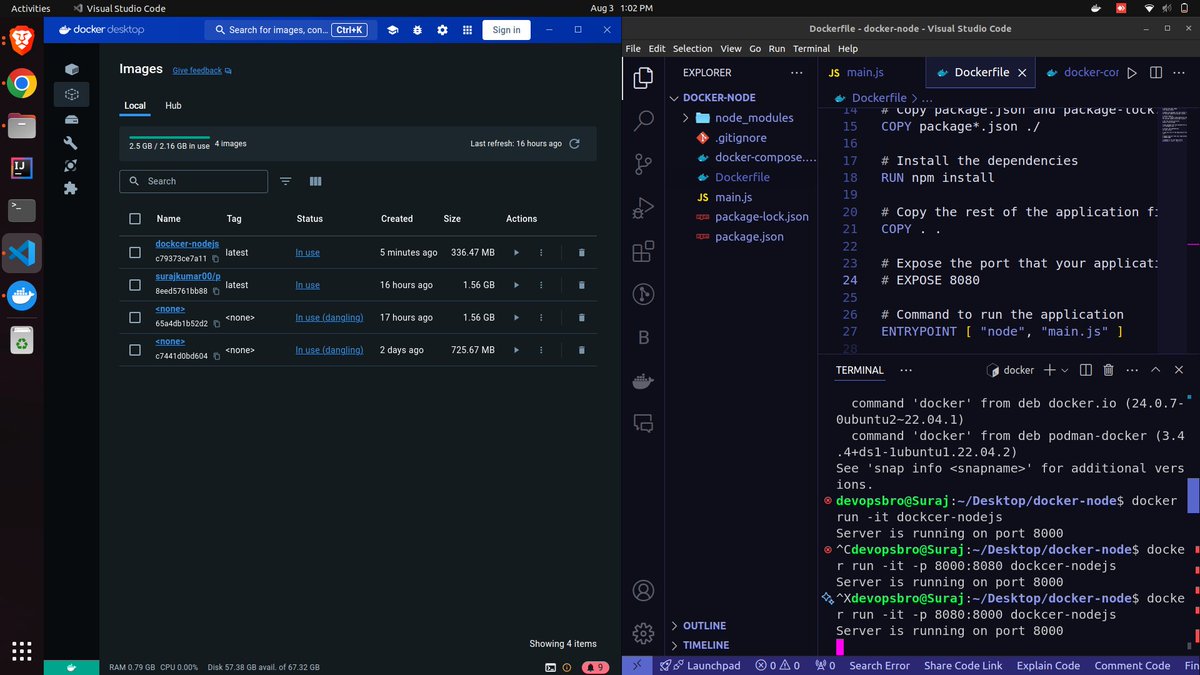Click the Docker images Search field

click(194, 181)
